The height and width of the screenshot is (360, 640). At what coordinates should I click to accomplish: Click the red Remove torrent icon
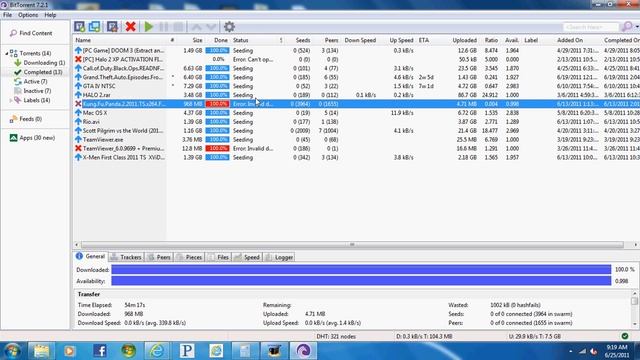131,27
